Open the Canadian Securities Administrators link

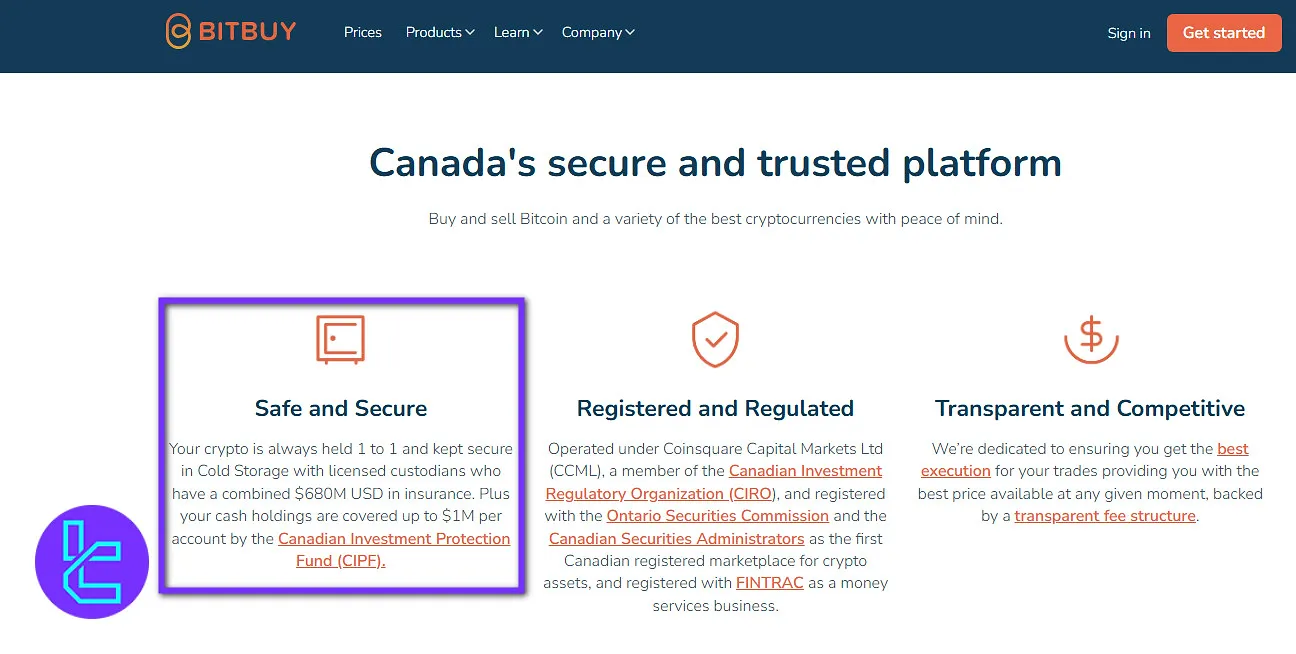click(677, 538)
